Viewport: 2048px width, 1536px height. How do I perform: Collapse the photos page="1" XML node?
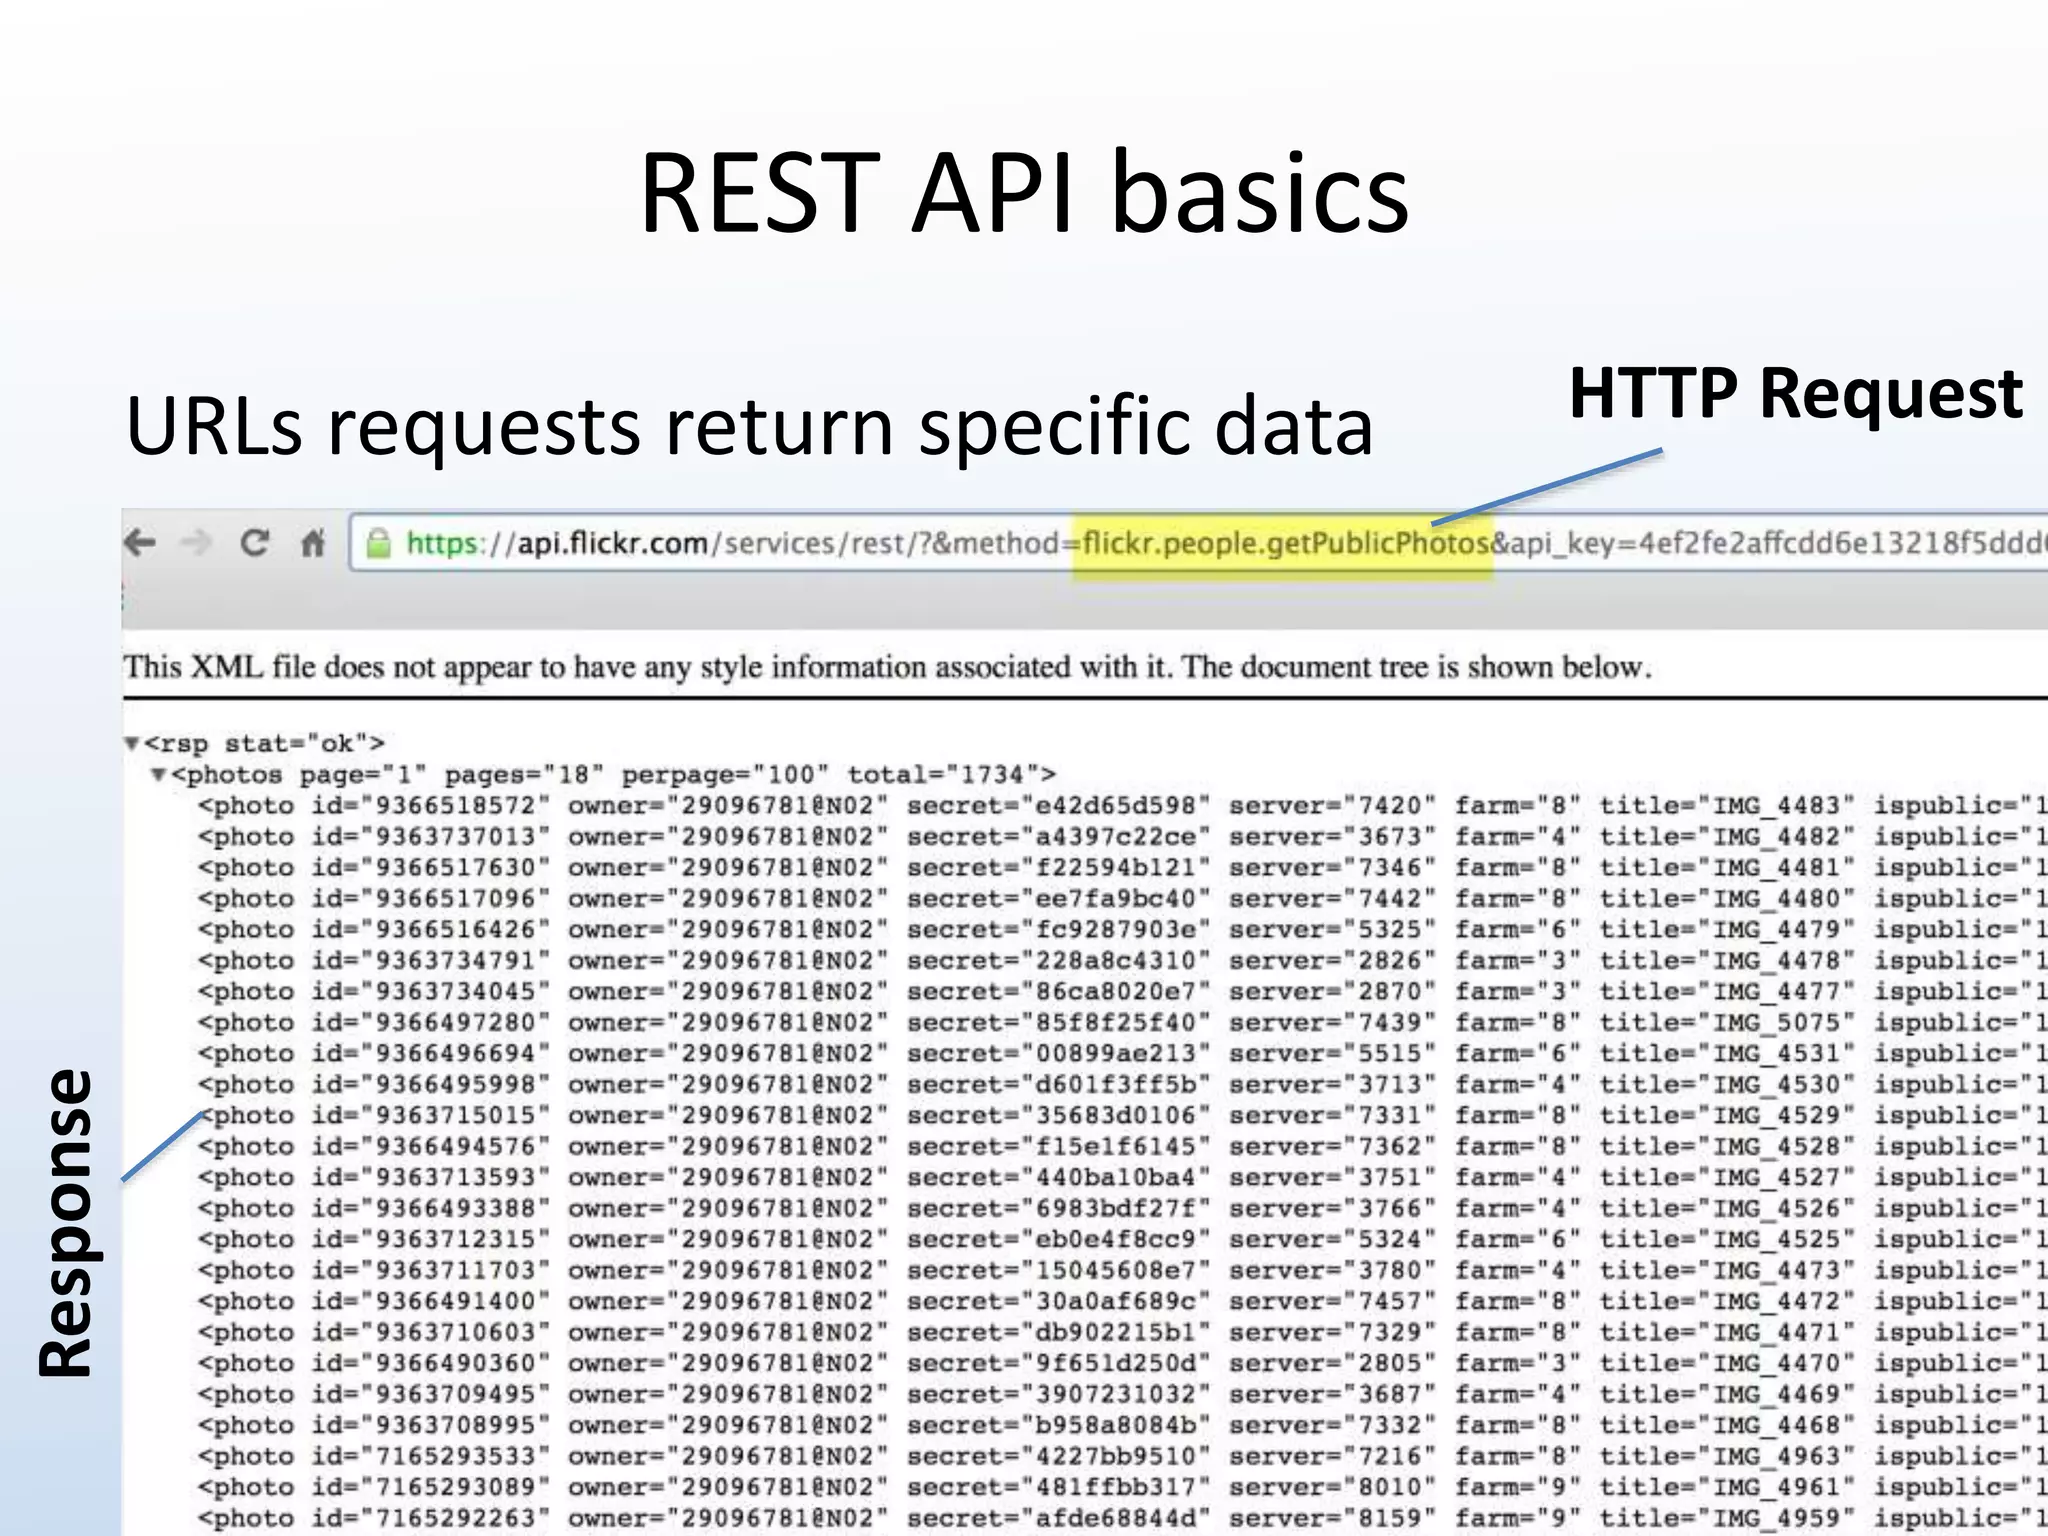click(158, 774)
